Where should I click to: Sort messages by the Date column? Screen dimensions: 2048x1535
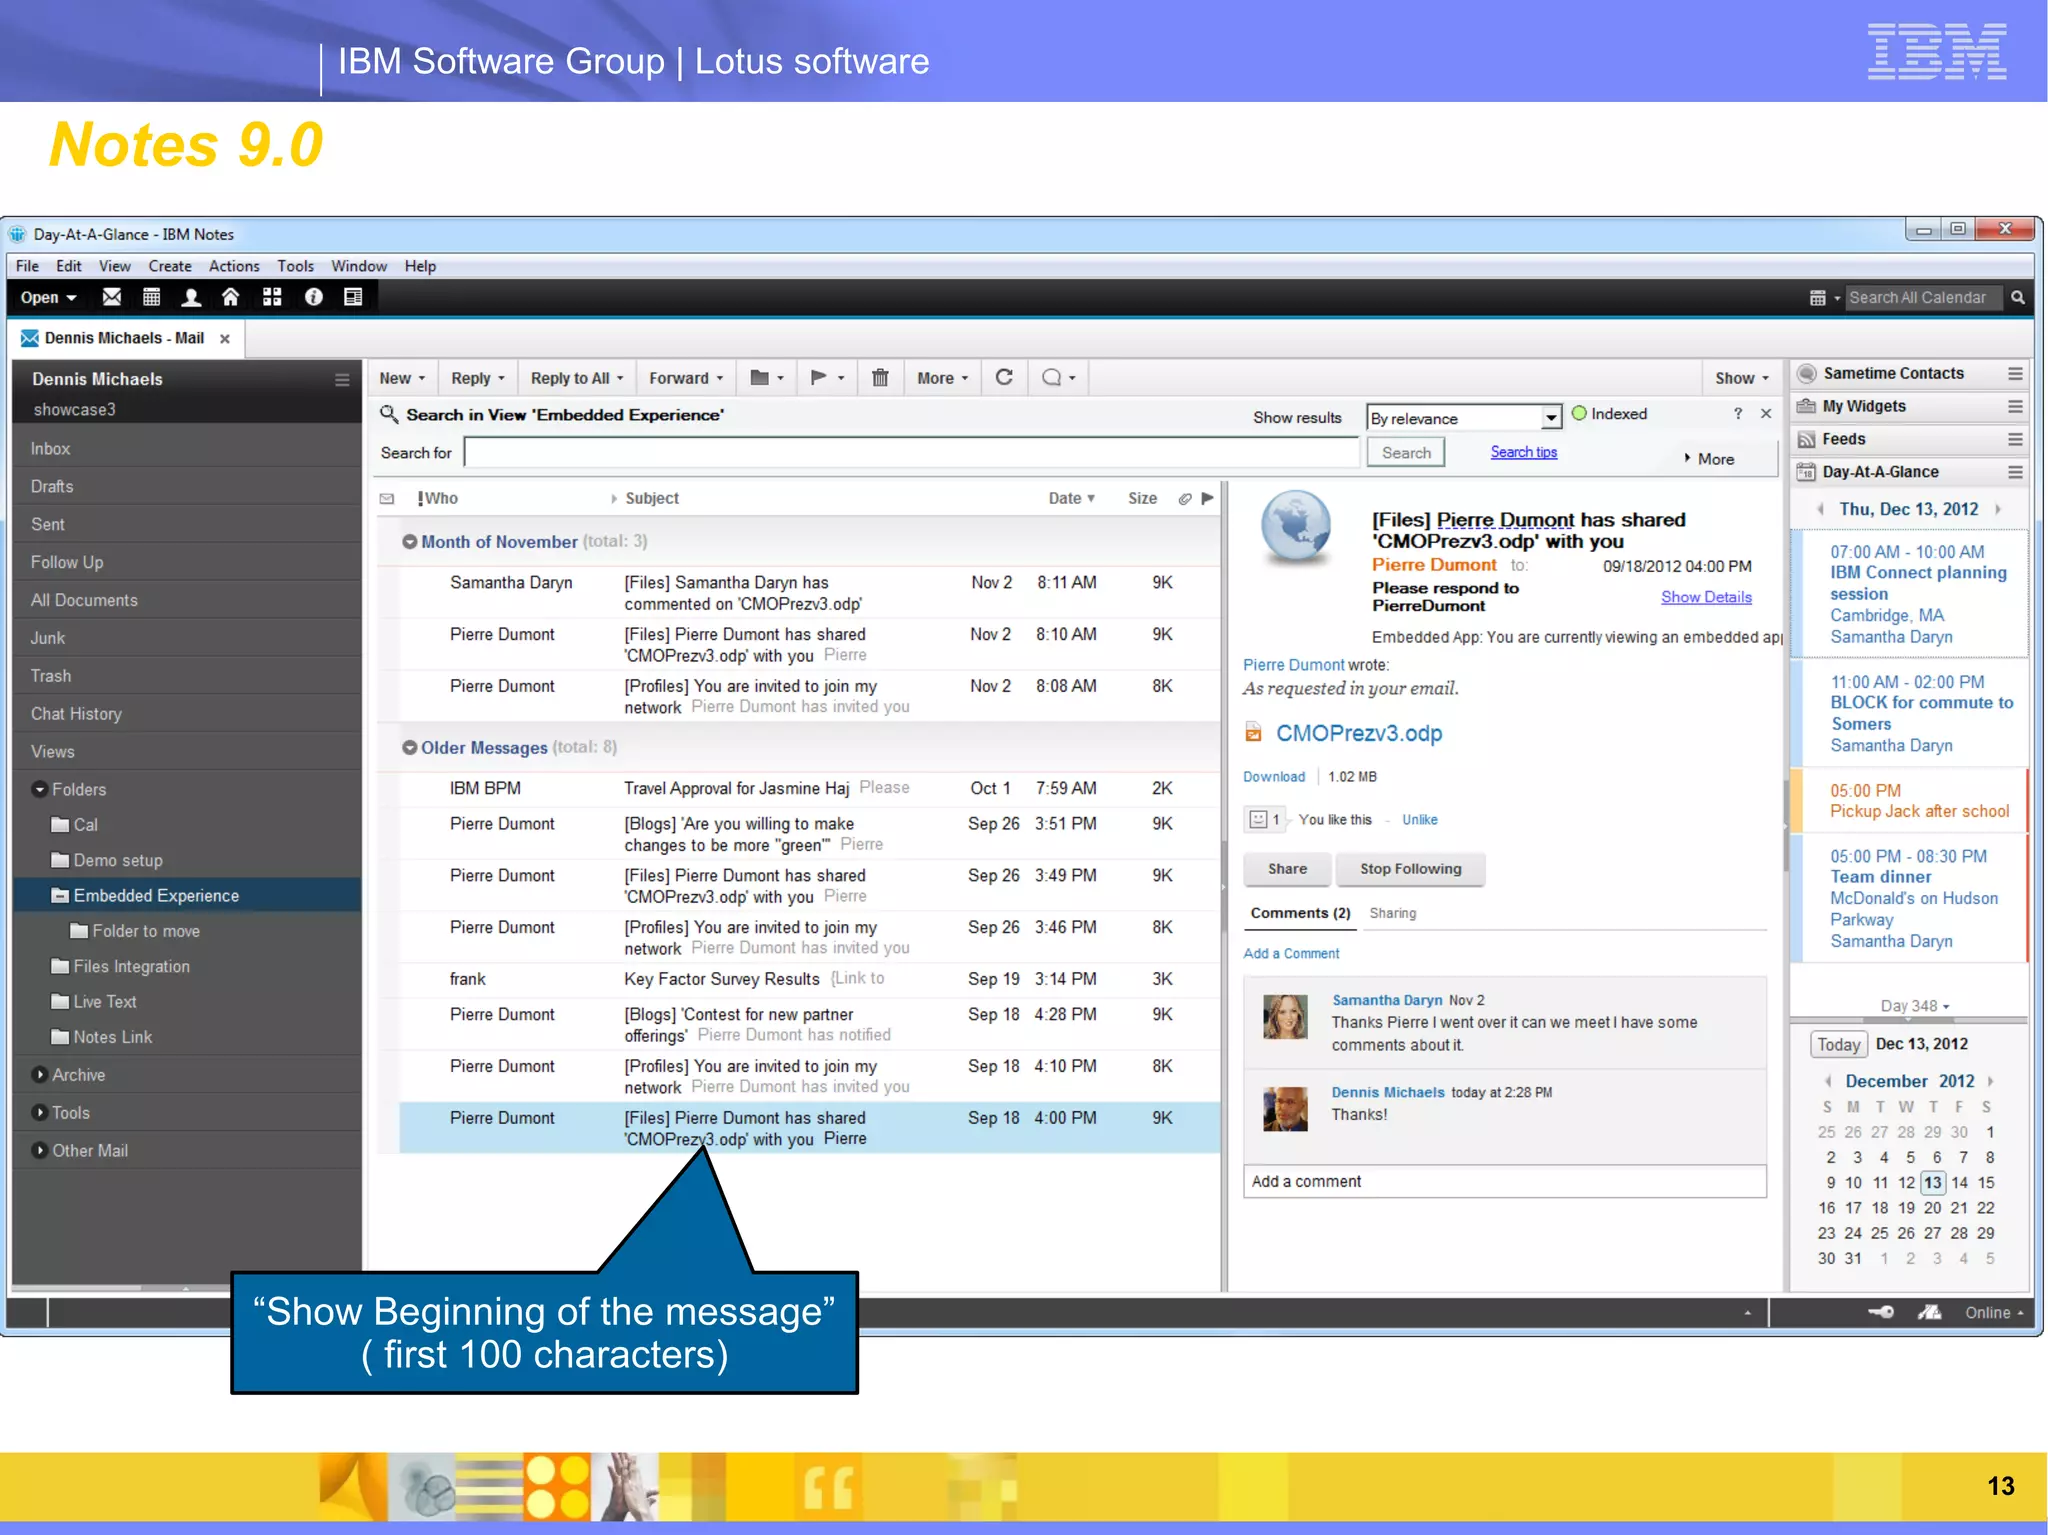[x=1072, y=499]
